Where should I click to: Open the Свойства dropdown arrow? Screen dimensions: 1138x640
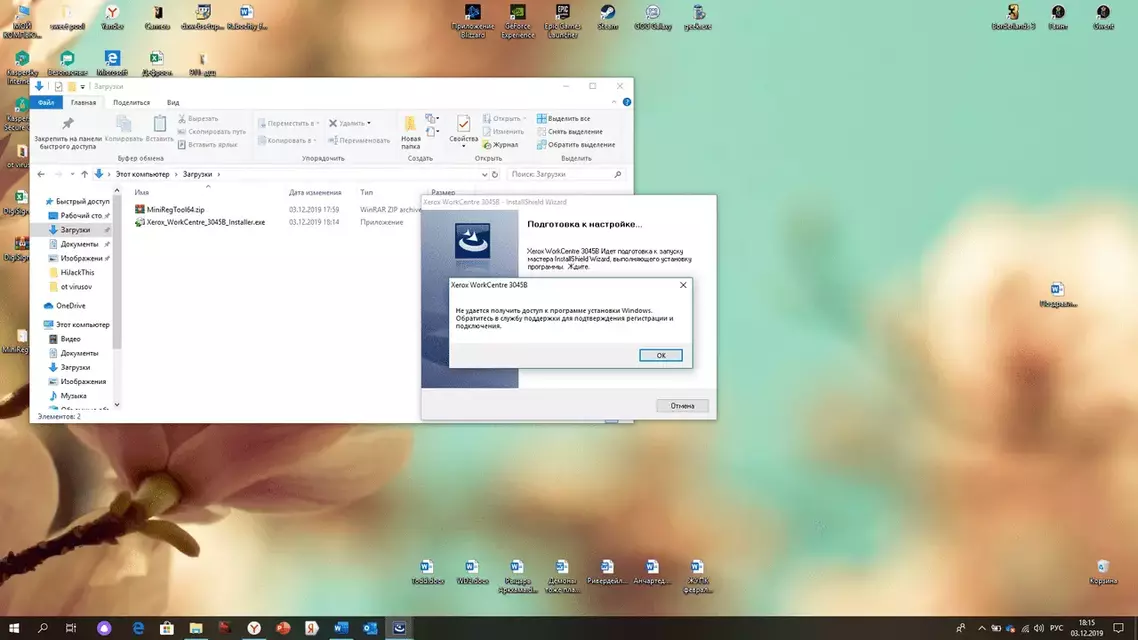click(463, 147)
